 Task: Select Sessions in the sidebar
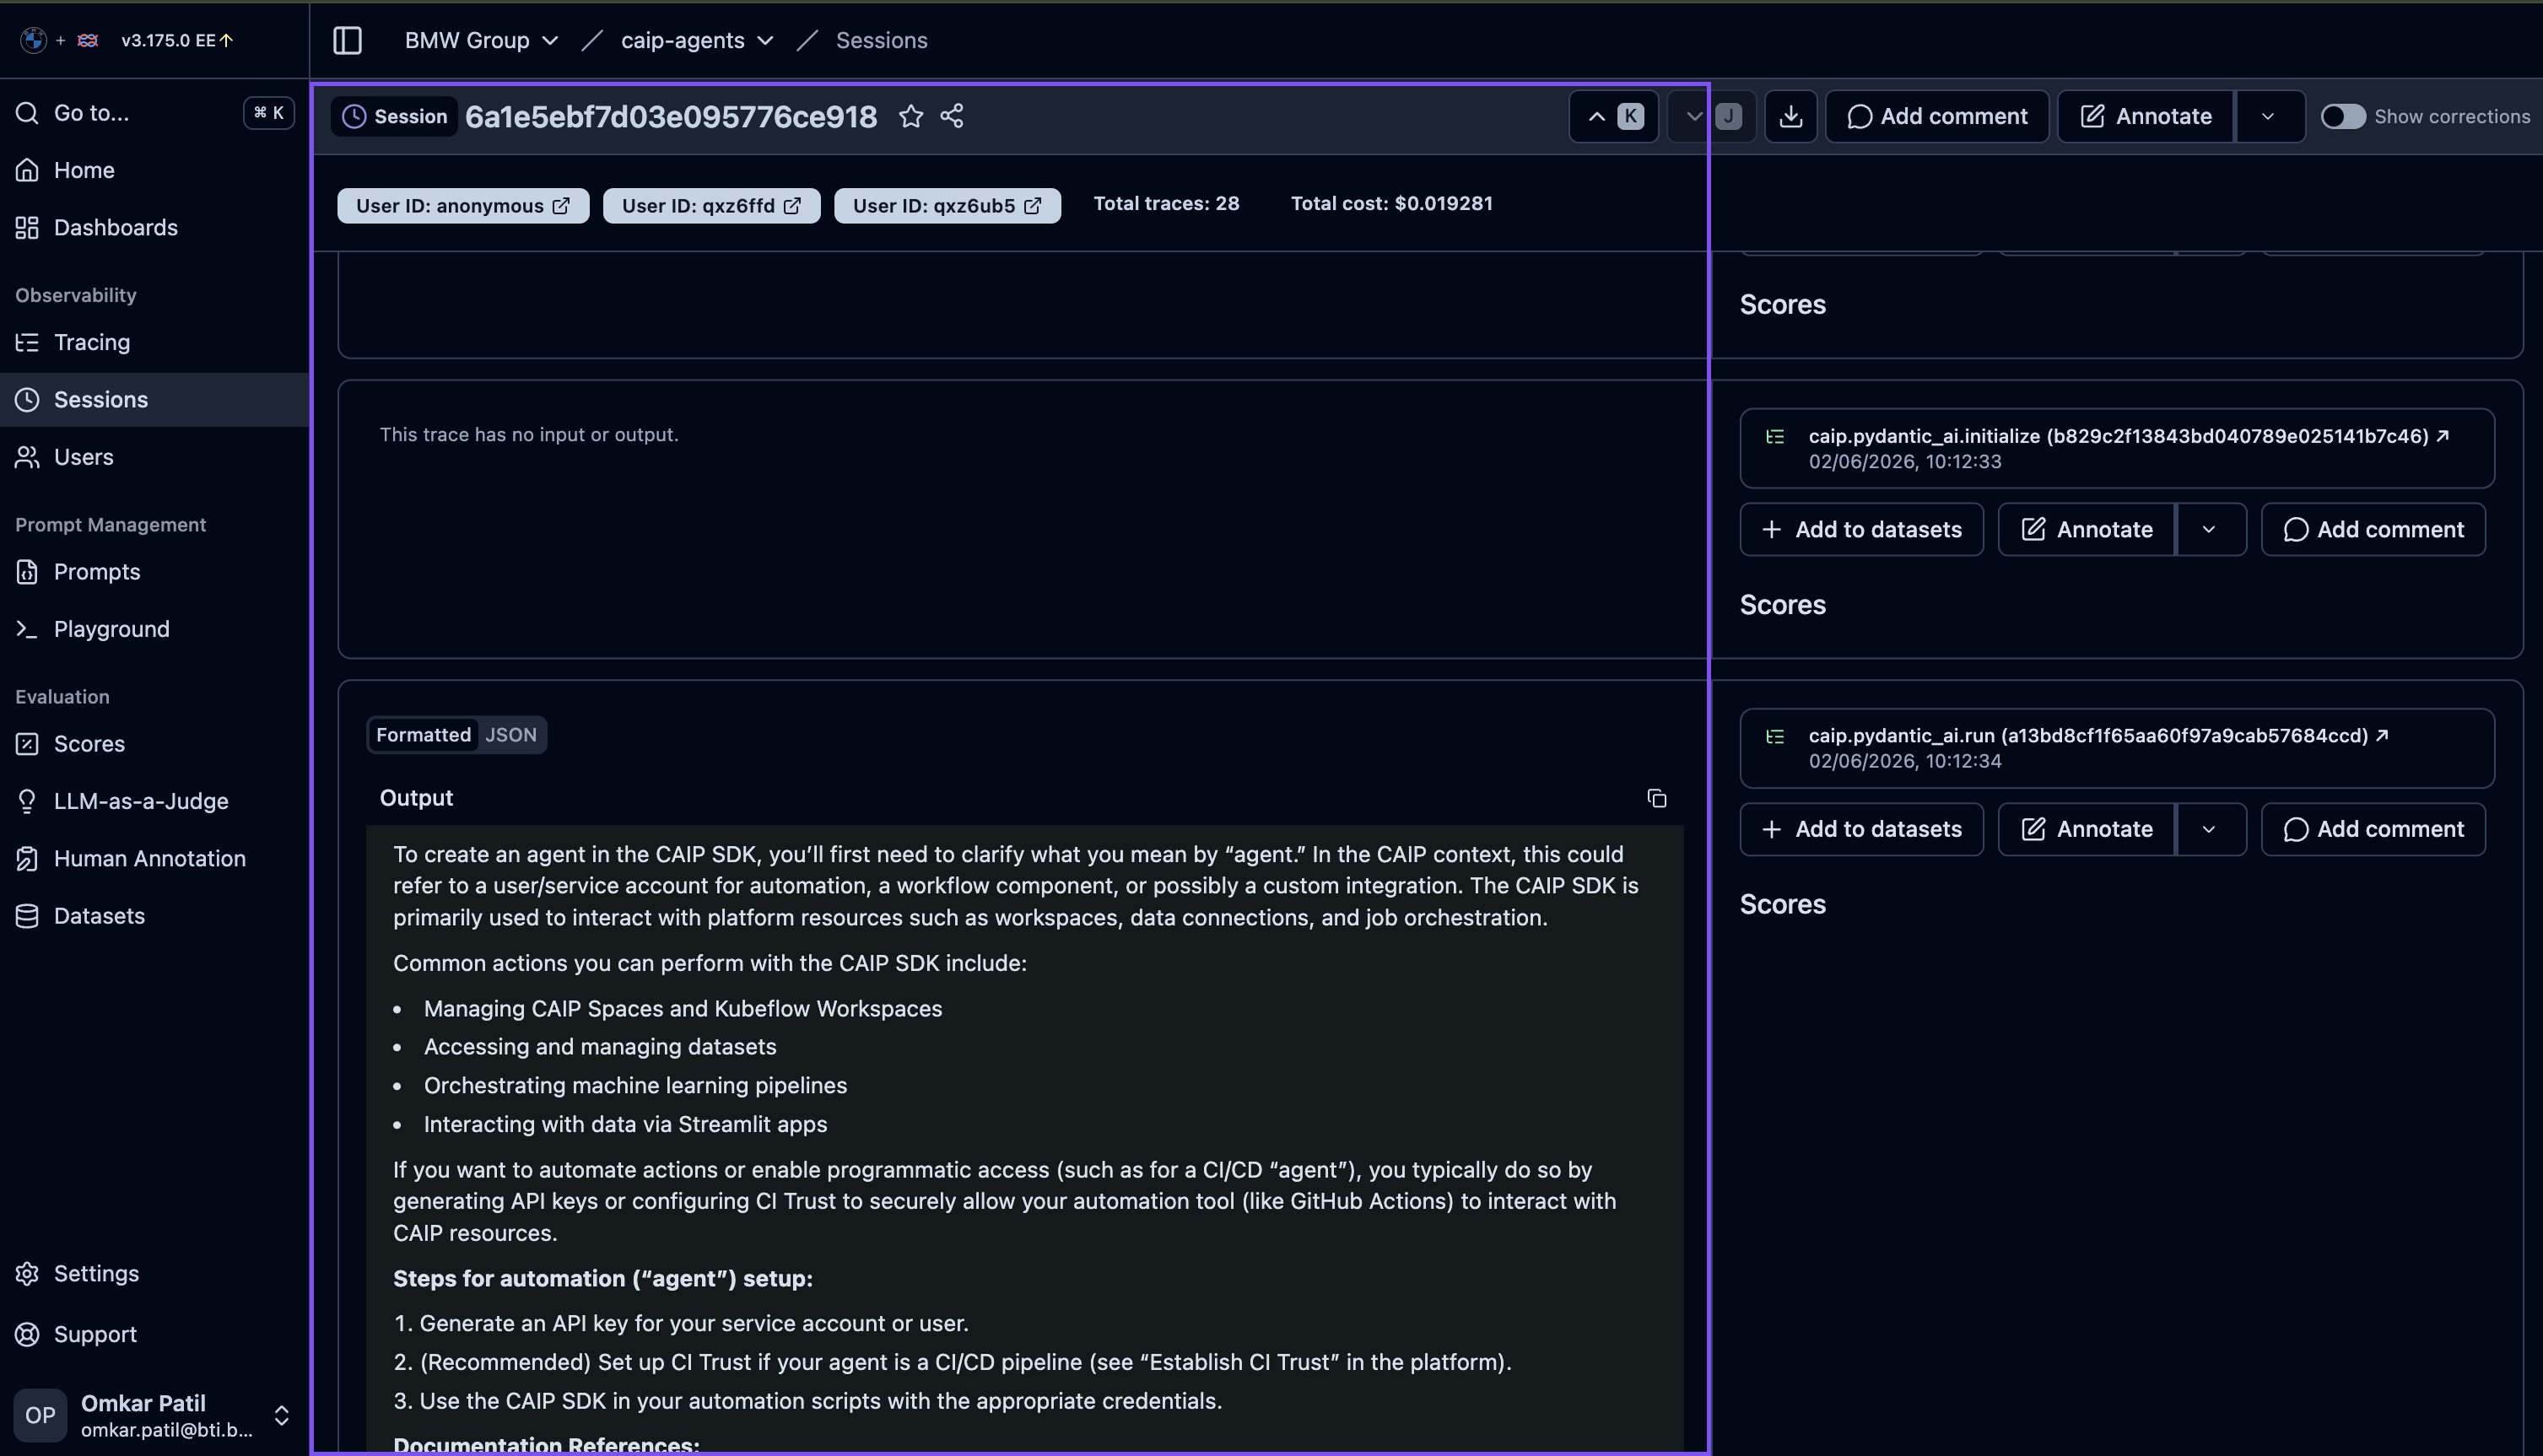(x=154, y=400)
